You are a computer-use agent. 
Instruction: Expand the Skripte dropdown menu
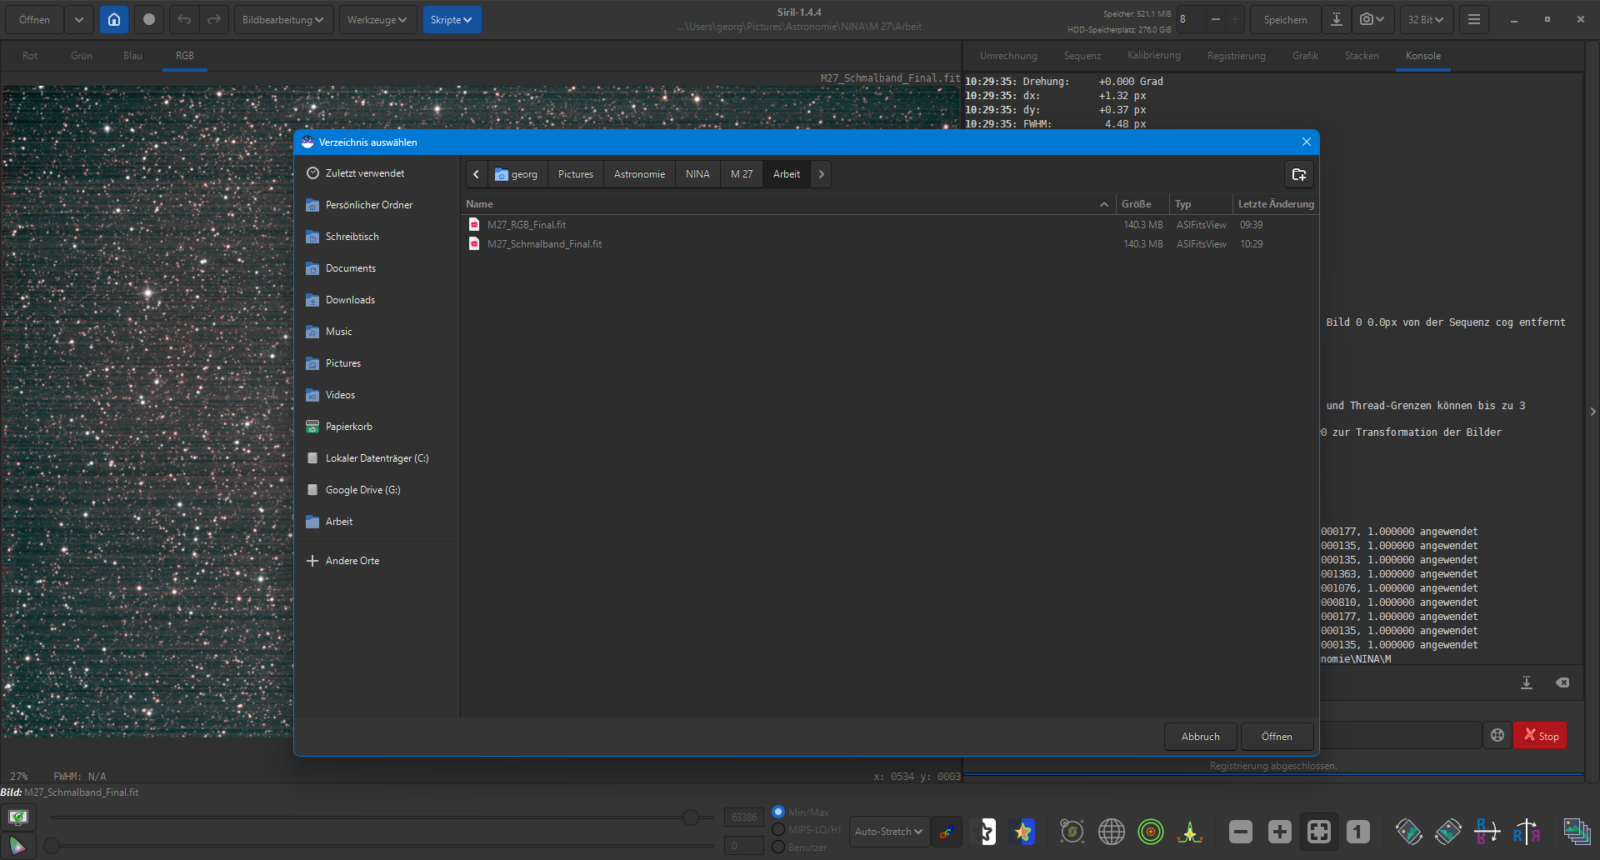pos(451,20)
